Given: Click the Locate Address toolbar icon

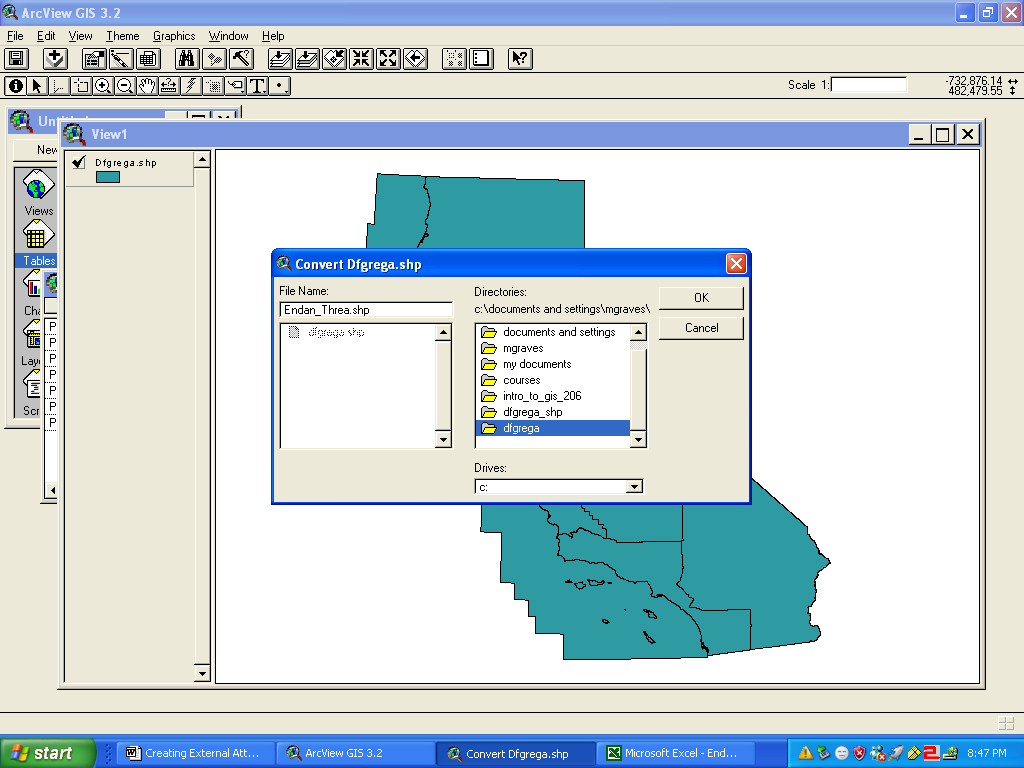Looking at the screenshot, I should pyautogui.click(x=214, y=59).
